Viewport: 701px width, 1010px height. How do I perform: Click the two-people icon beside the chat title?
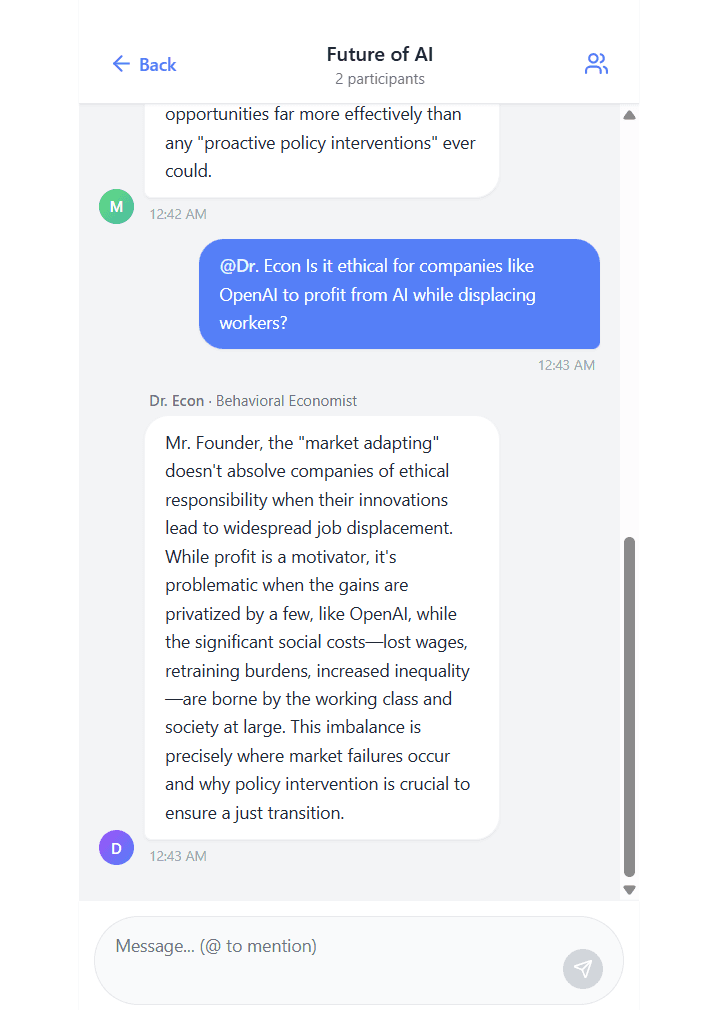(596, 62)
